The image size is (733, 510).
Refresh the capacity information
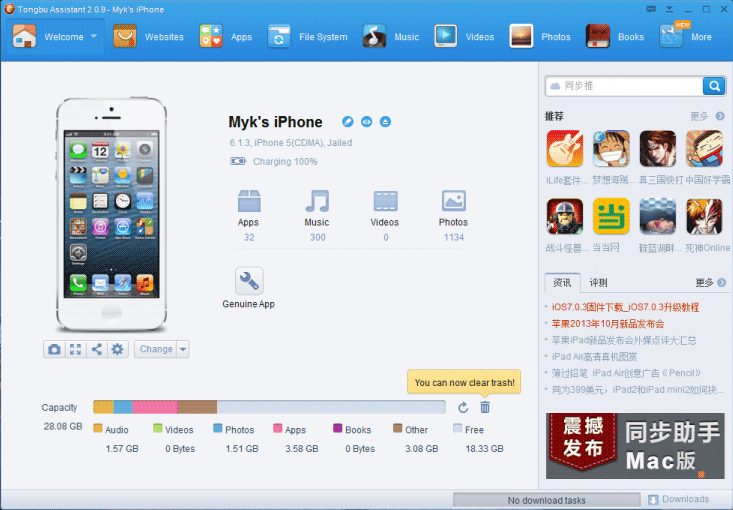[x=463, y=408]
